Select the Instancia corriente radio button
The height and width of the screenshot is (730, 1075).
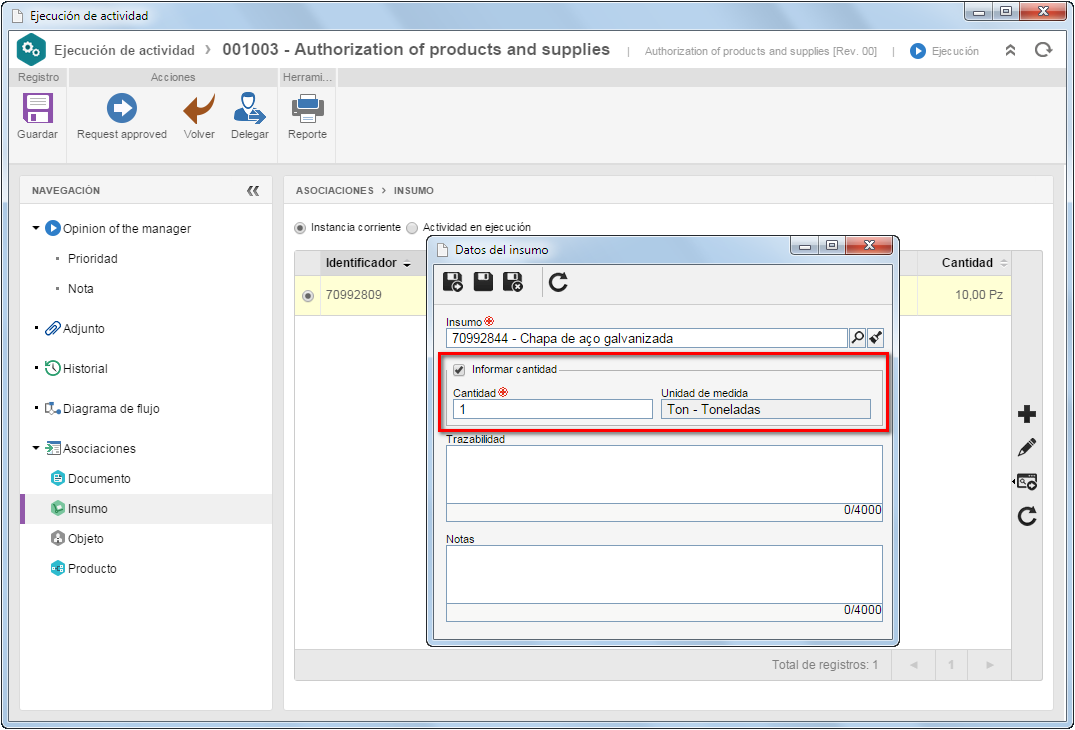pos(300,228)
